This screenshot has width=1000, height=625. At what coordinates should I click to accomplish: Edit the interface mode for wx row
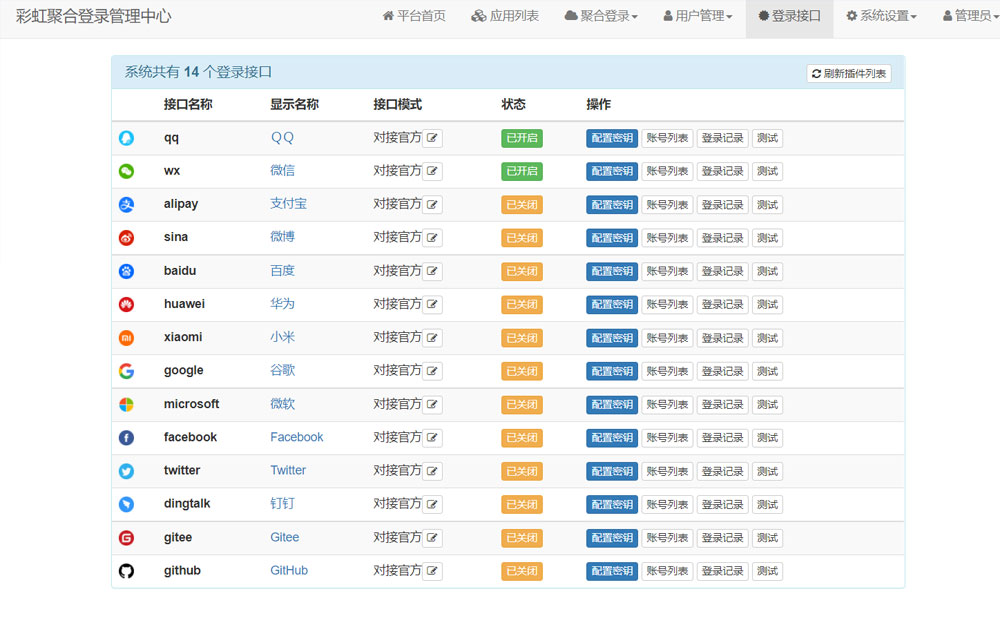[x=432, y=171]
